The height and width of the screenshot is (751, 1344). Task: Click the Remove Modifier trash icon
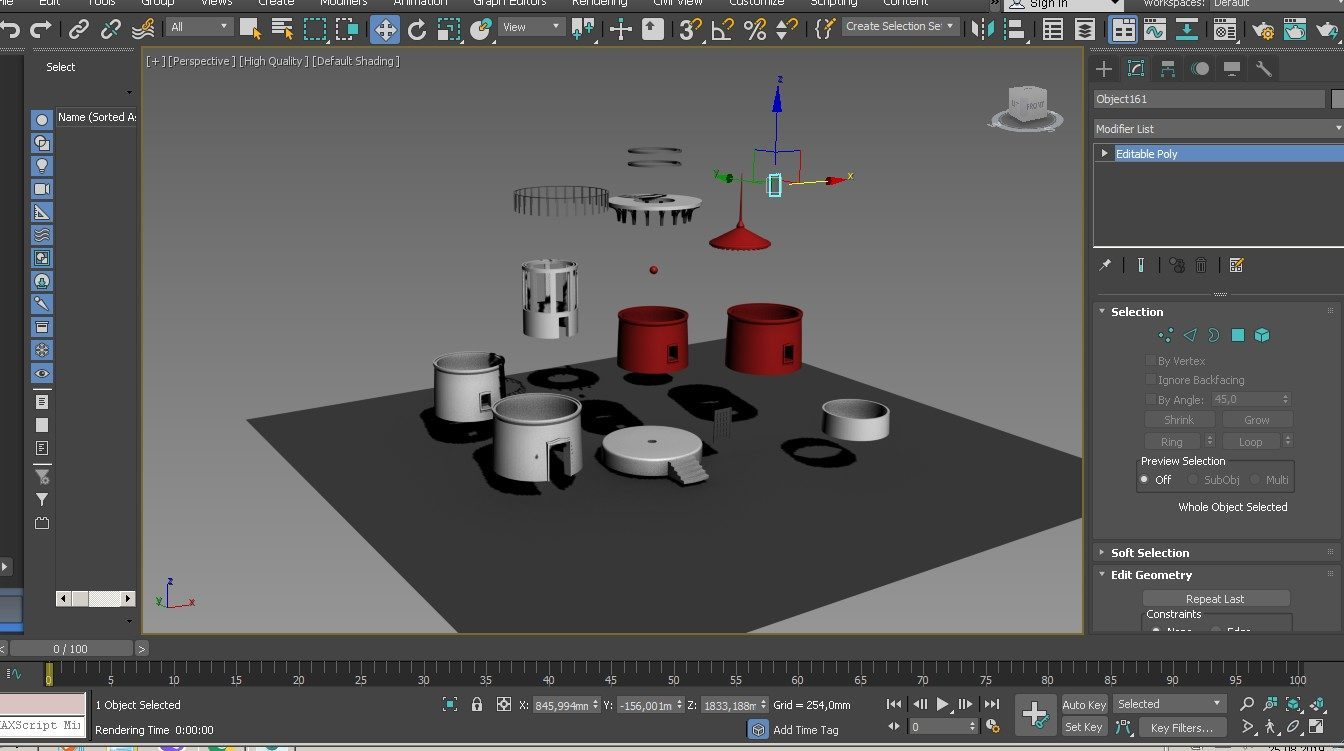[1201, 265]
